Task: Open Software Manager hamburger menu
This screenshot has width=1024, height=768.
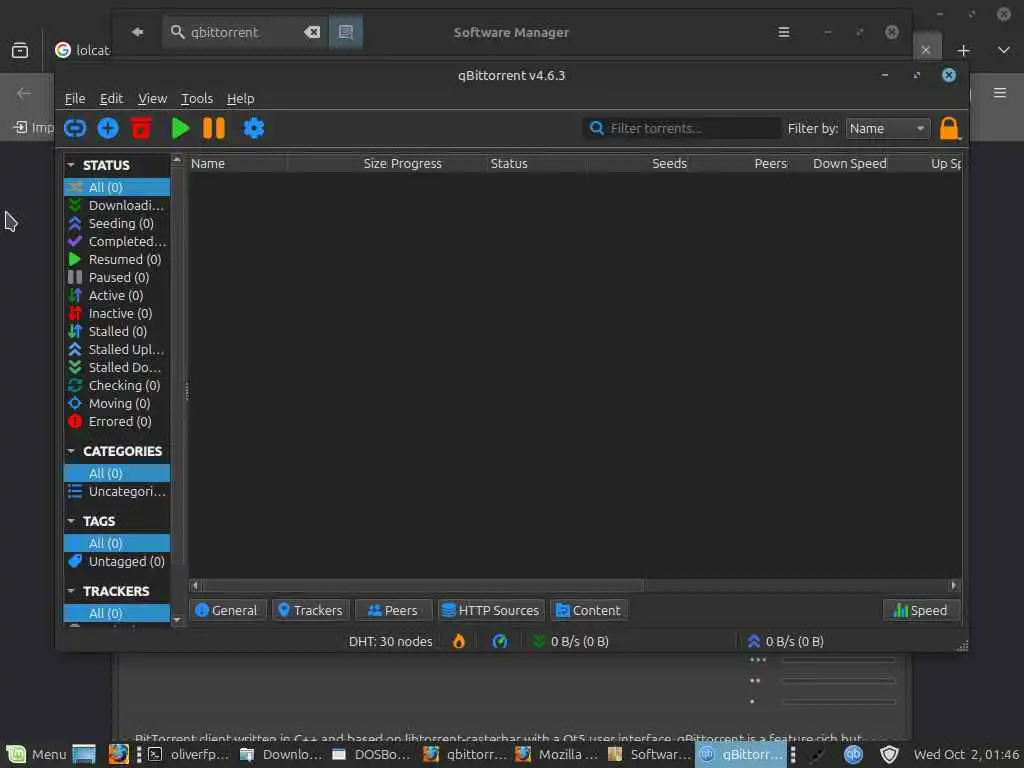Action: tap(784, 32)
